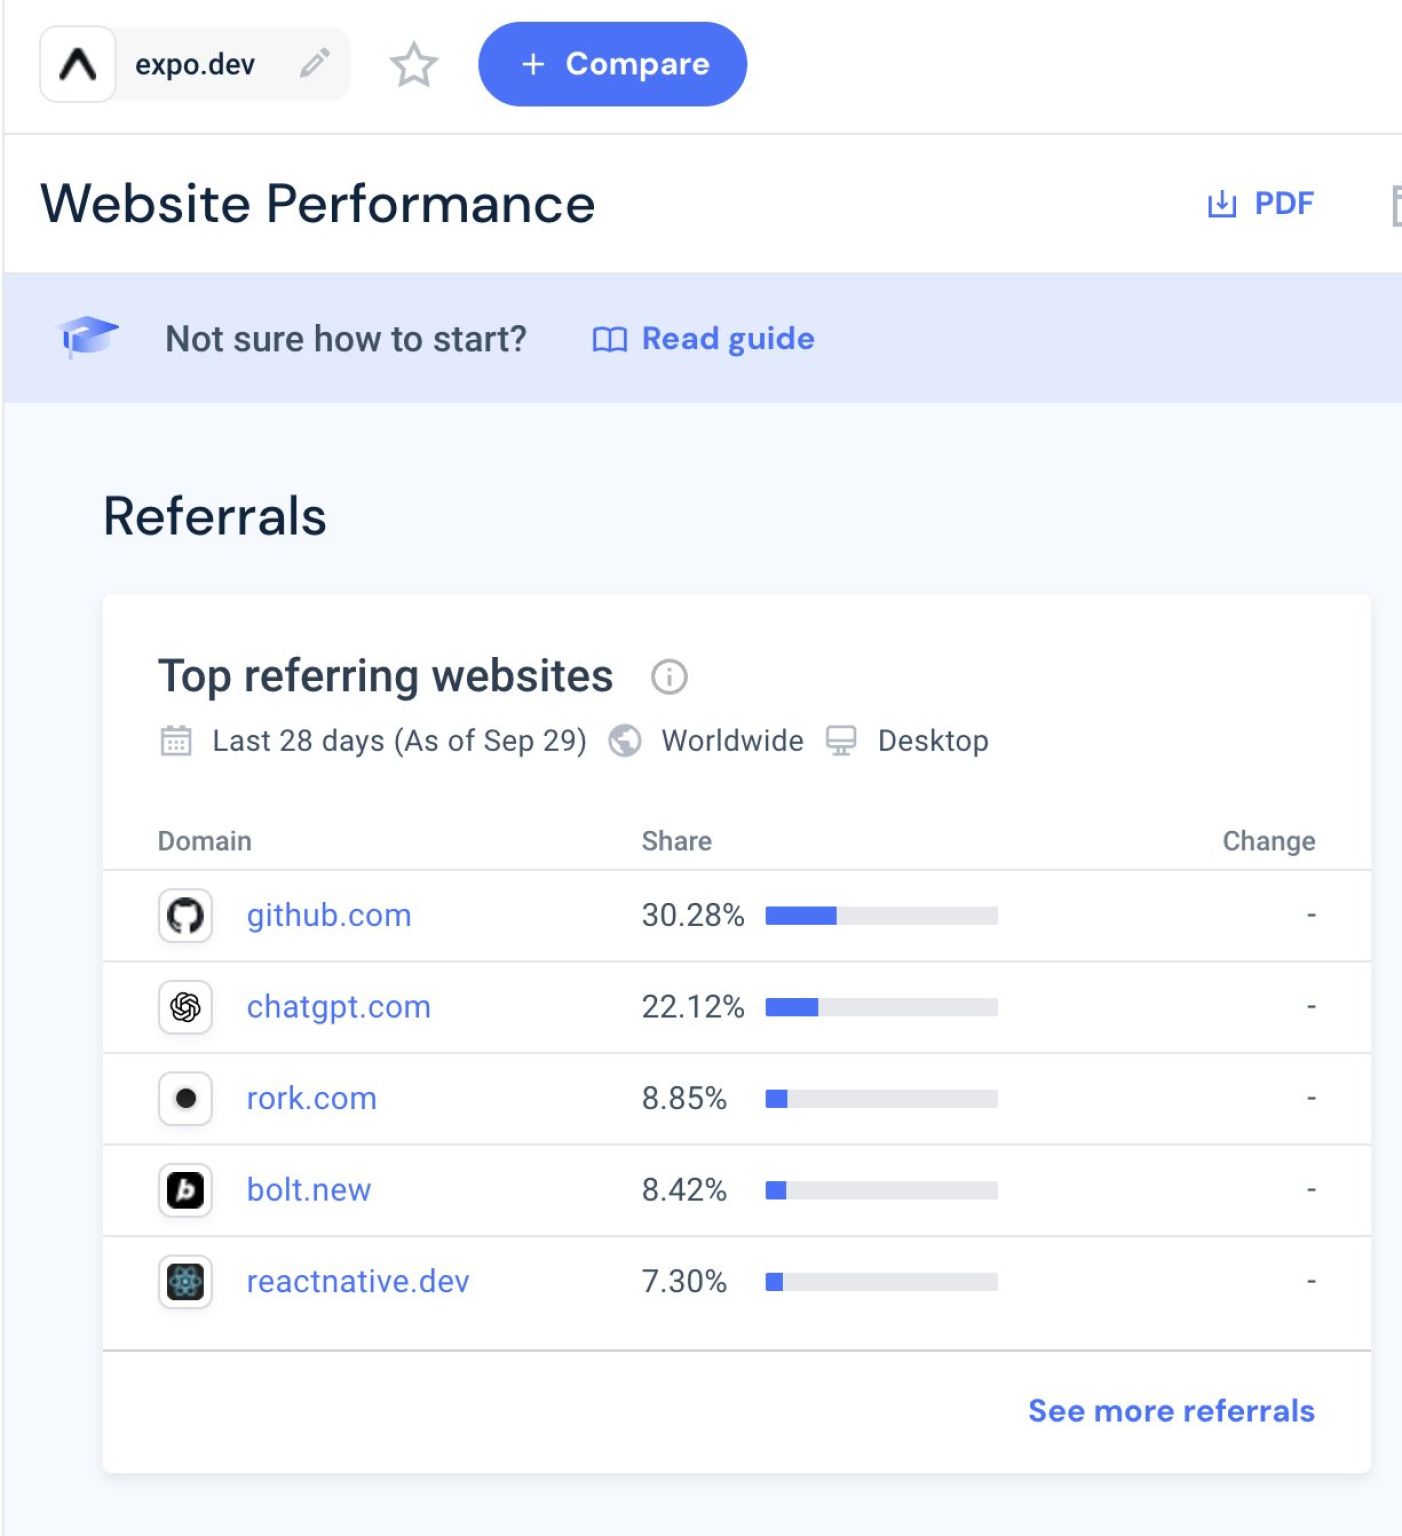Click the graduation cap icon
The width and height of the screenshot is (1402, 1536).
[x=88, y=337]
